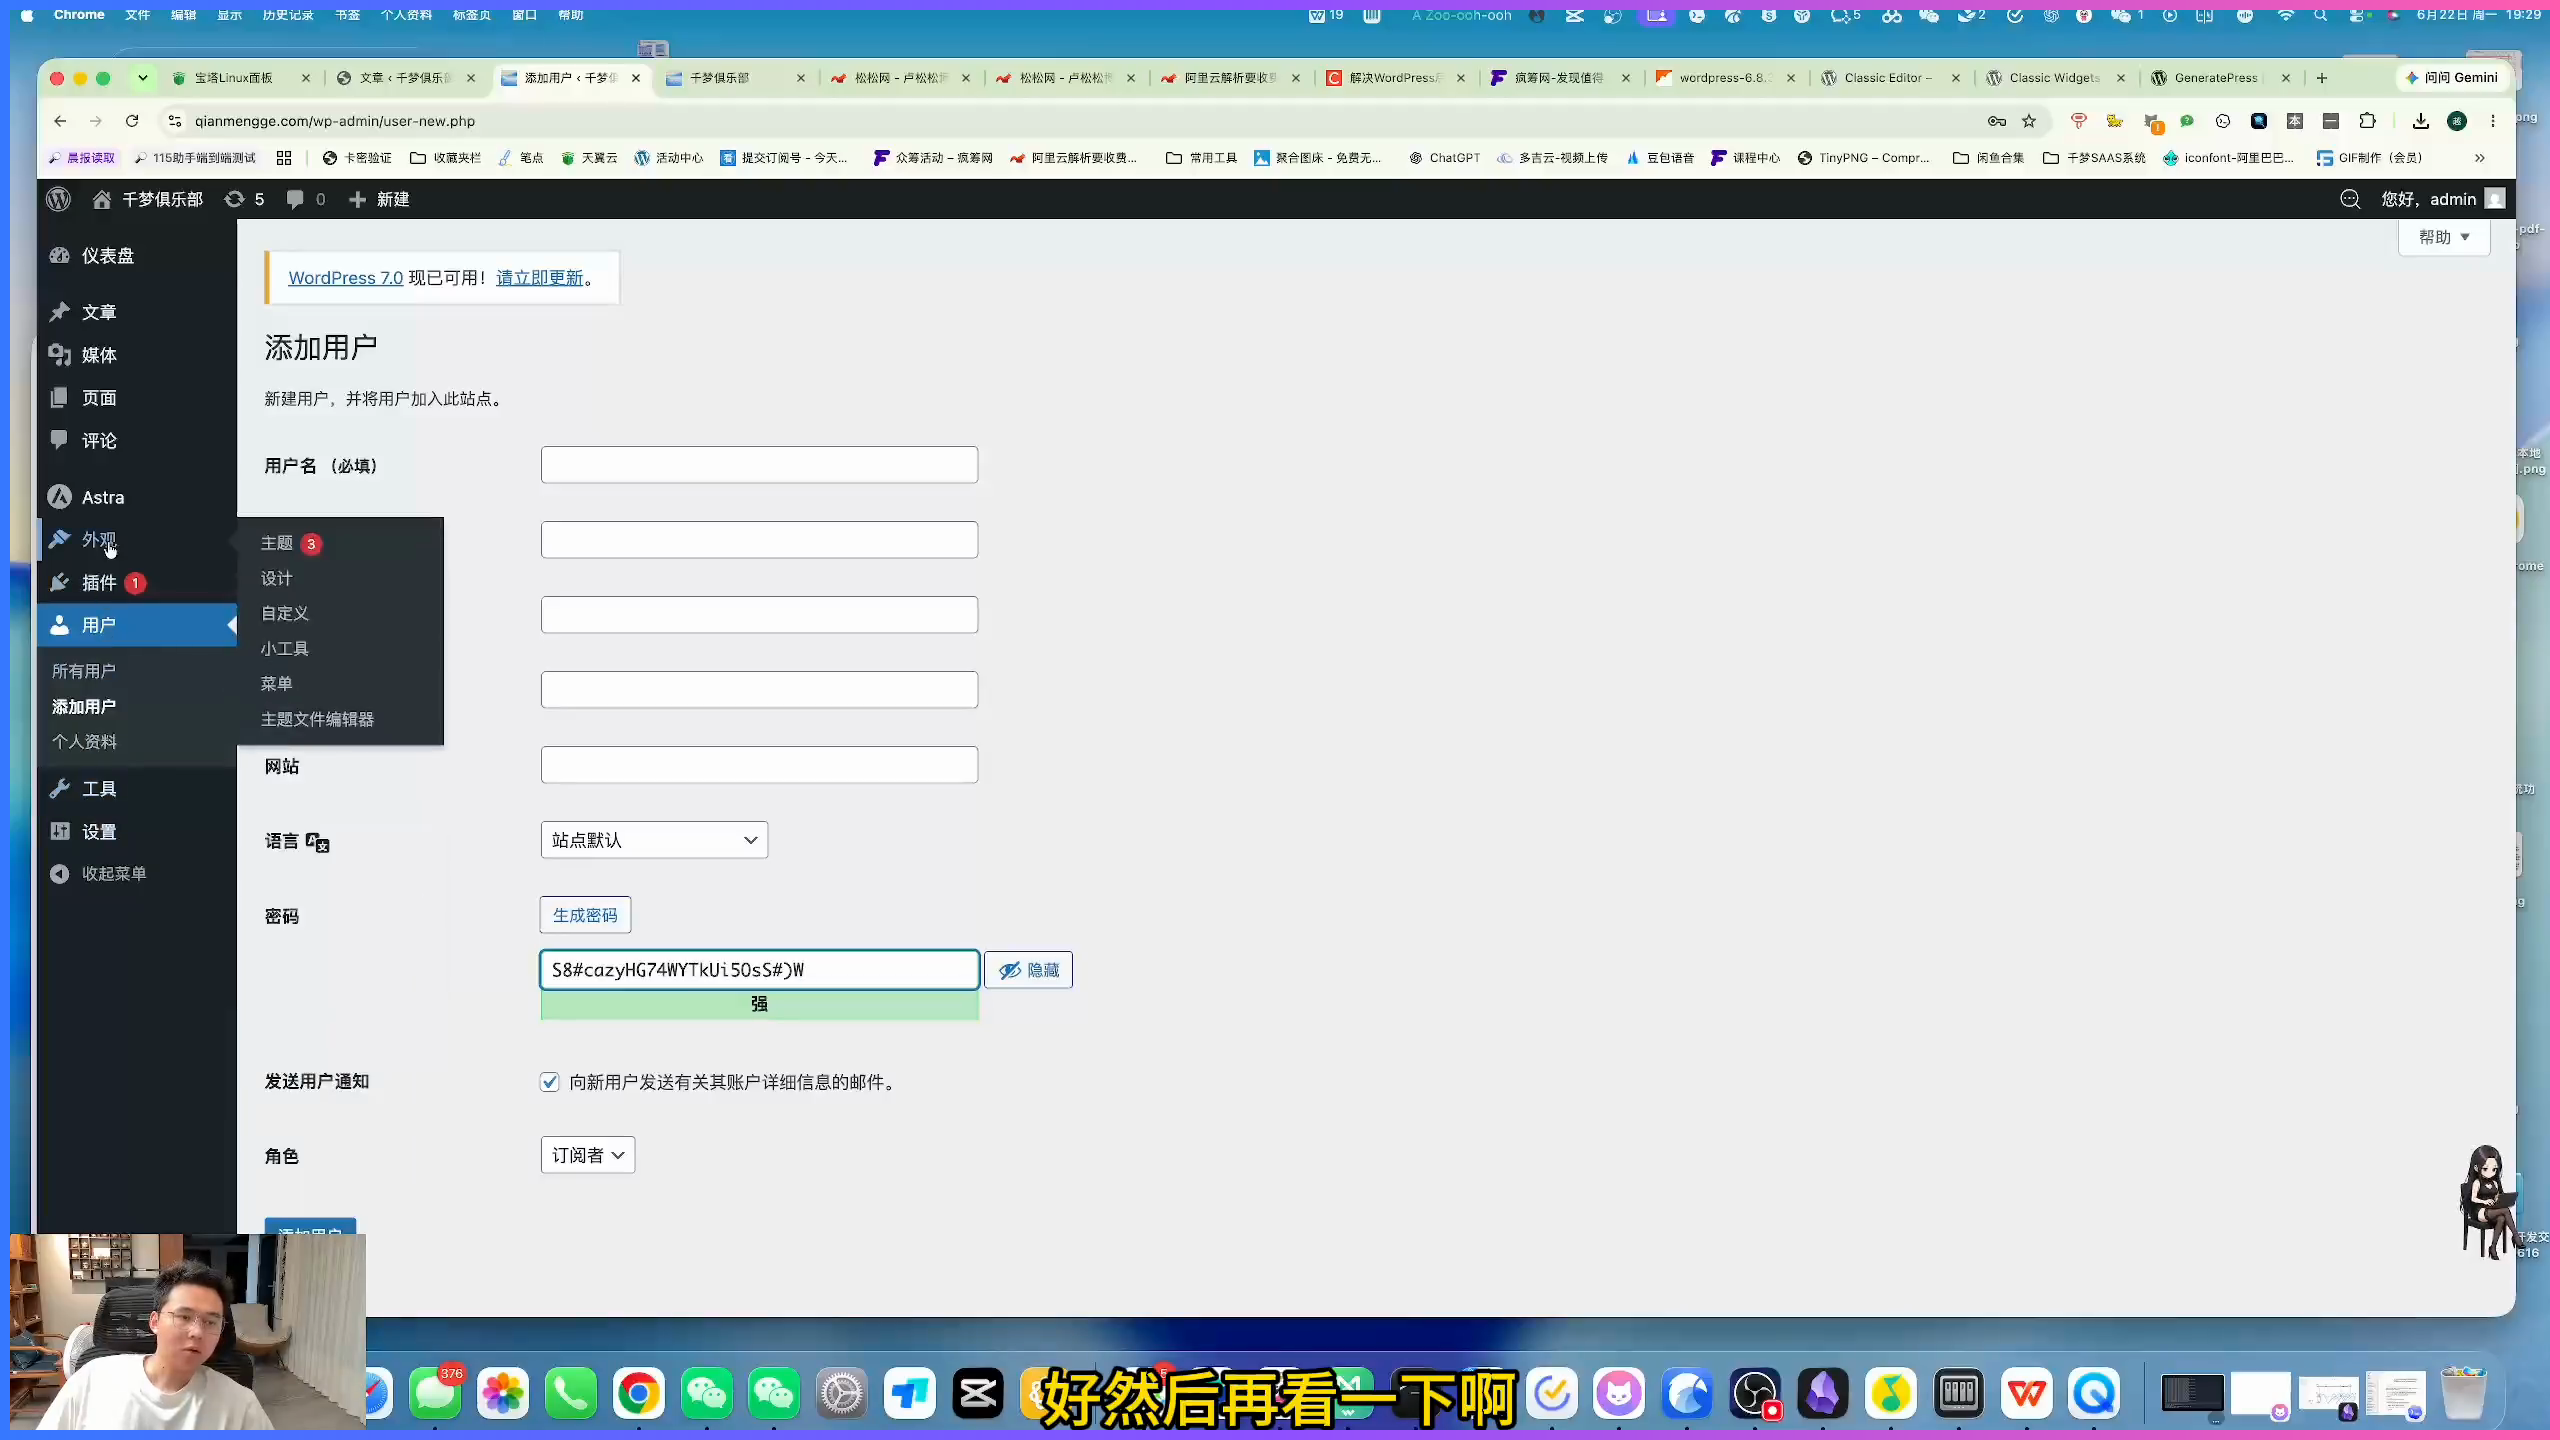Image resolution: width=2560 pixels, height=1440 pixels.
Task: Reload the page with the refresh icon
Action: pyautogui.click(x=132, y=121)
